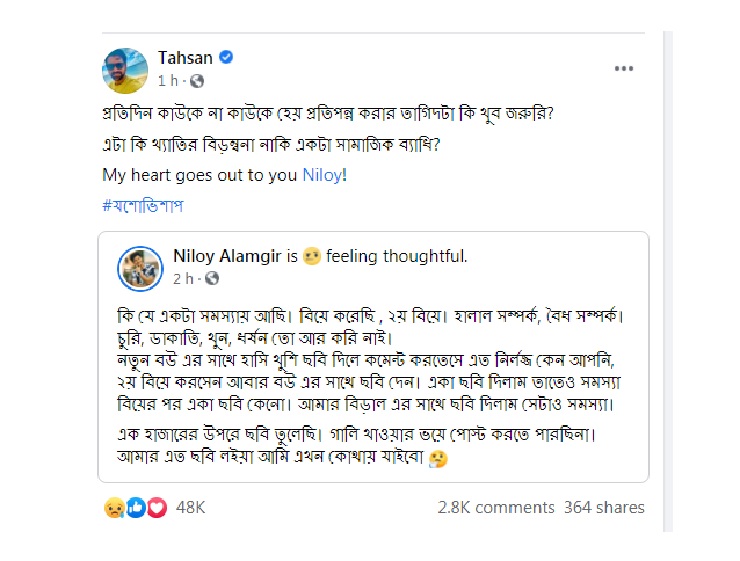
Task: Click Tahsan's profile picture
Action: 126,67
